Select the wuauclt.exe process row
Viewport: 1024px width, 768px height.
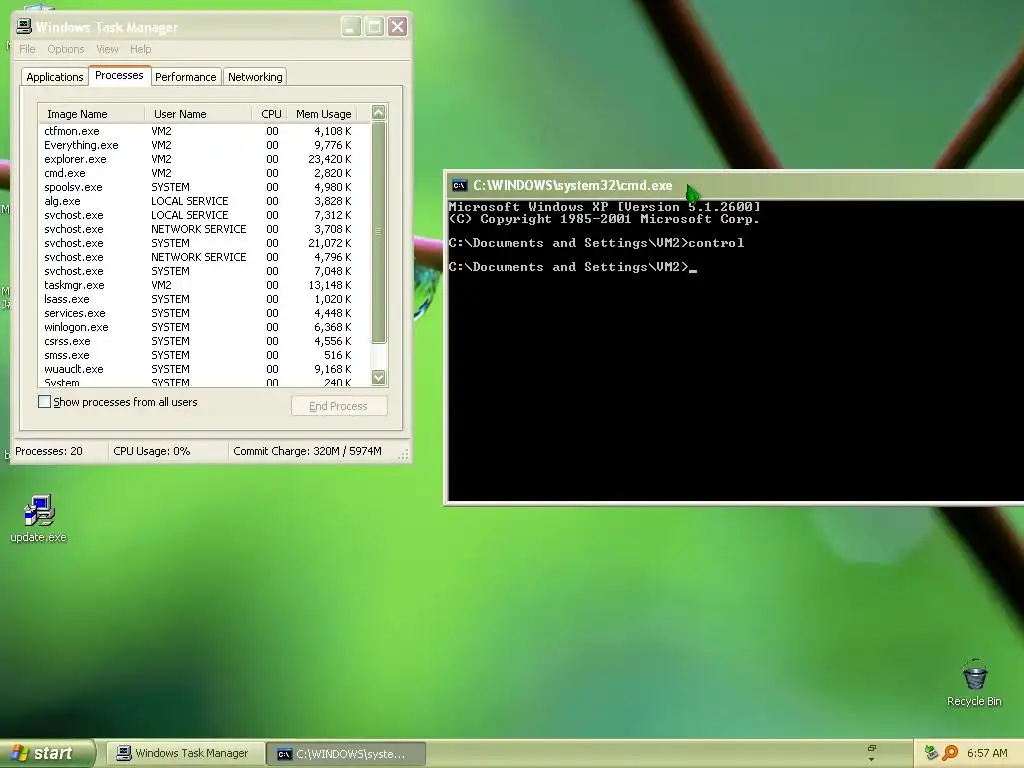pos(204,370)
